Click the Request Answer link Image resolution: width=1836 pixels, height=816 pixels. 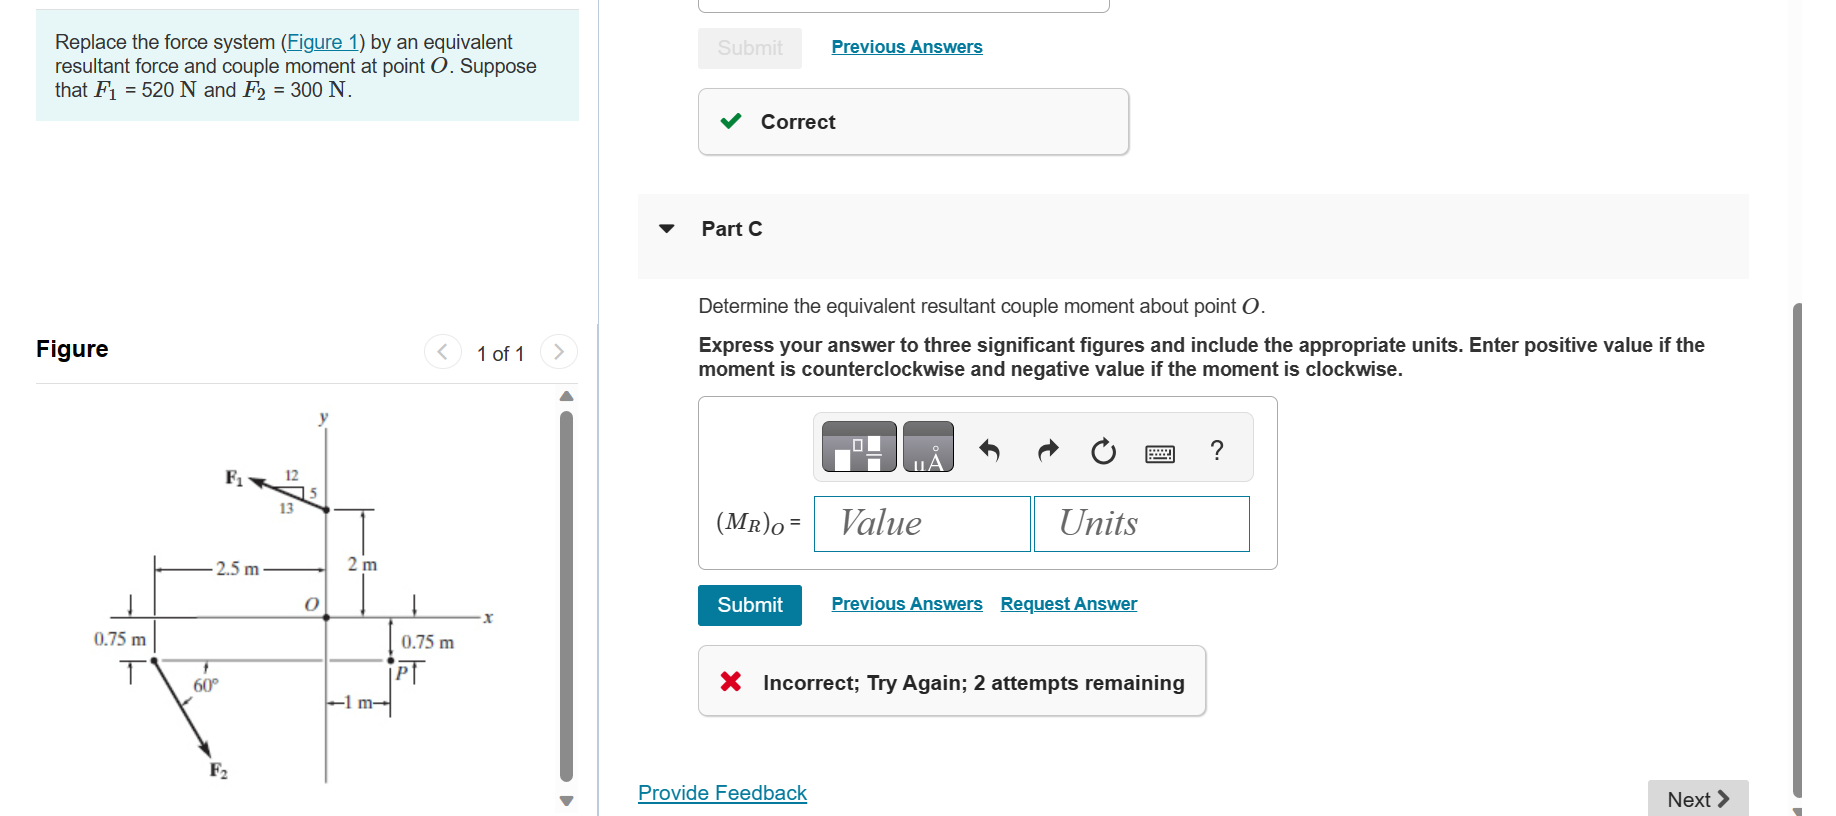[x=1068, y=603]
